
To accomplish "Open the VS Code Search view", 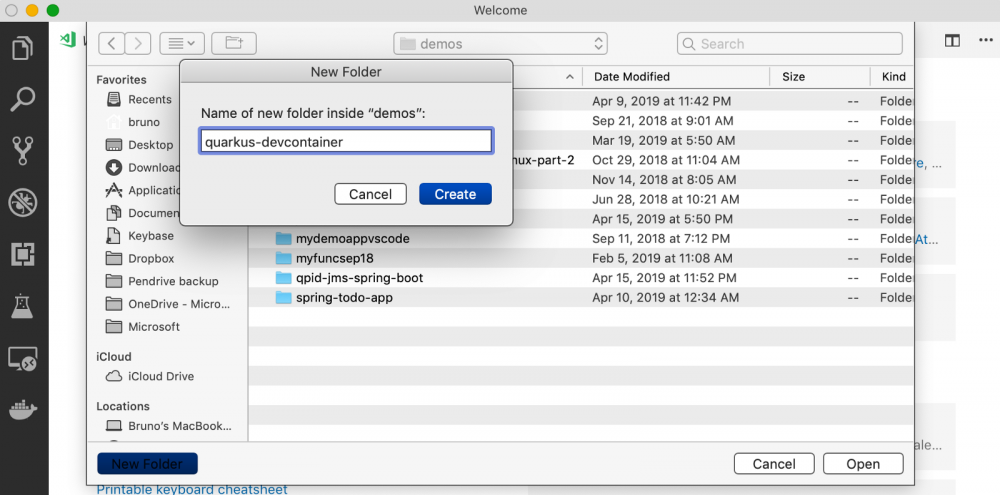I will pos(23,100).
